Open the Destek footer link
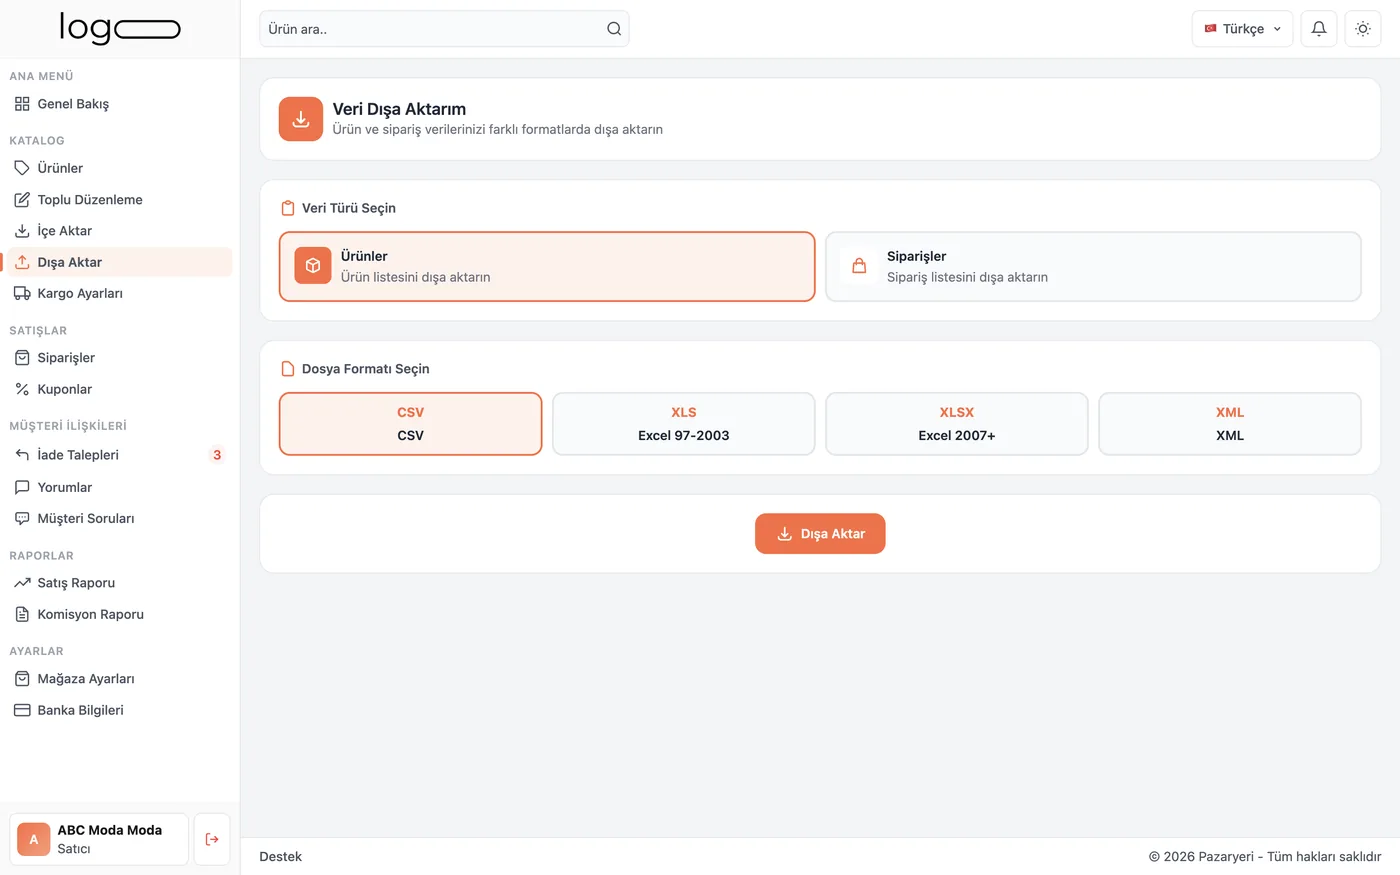The image size is (1400, 875). 280,856
